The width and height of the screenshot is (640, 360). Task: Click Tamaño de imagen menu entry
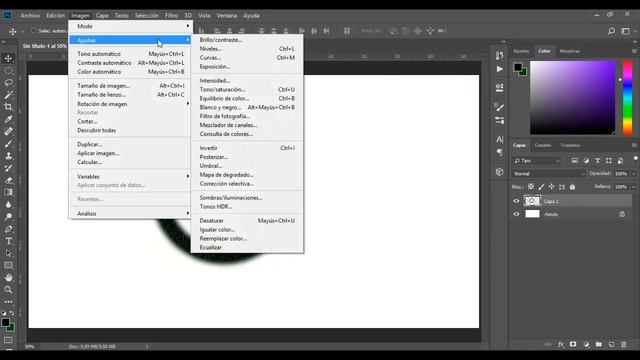130,86
